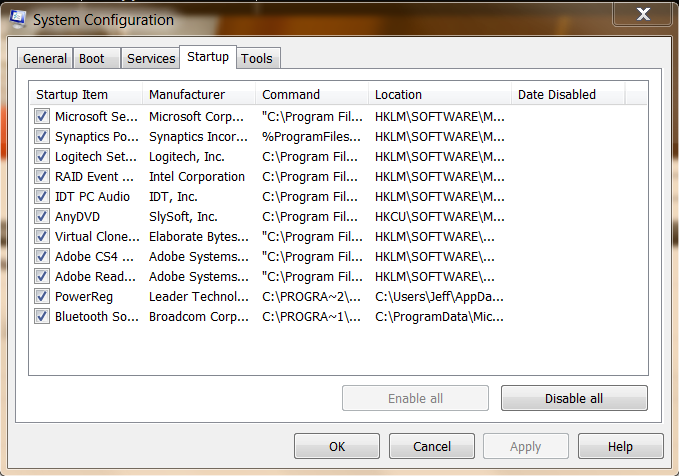
Task: Select the Virtual Clone... item name
Action: [x=97, y=236]
